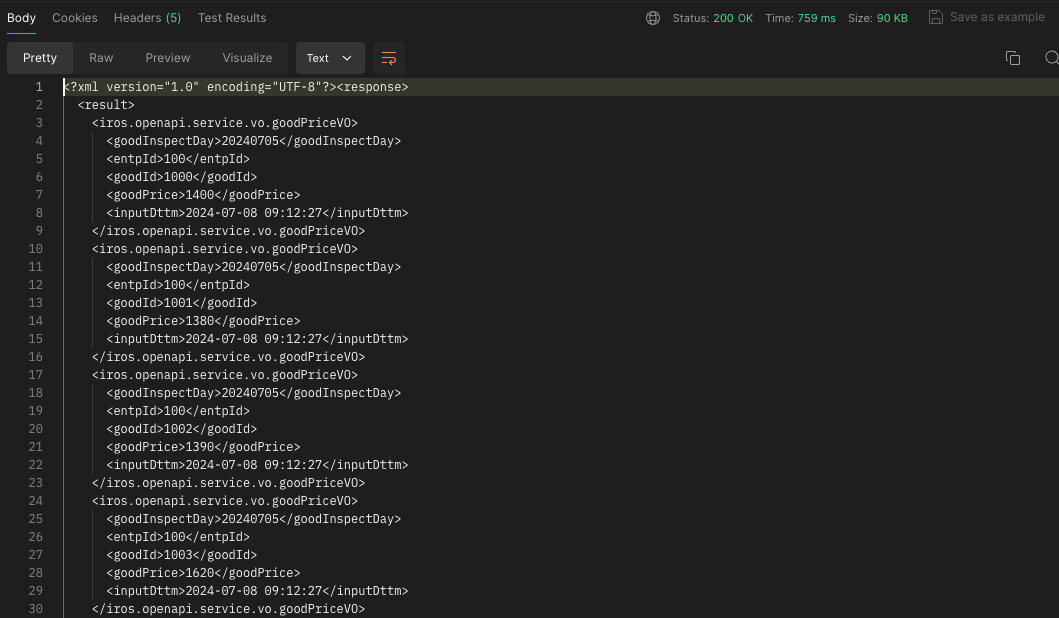Viewport: 1059px width, 618px height.
Task: Click the Save as example disk icon
Action: point(936,17)
